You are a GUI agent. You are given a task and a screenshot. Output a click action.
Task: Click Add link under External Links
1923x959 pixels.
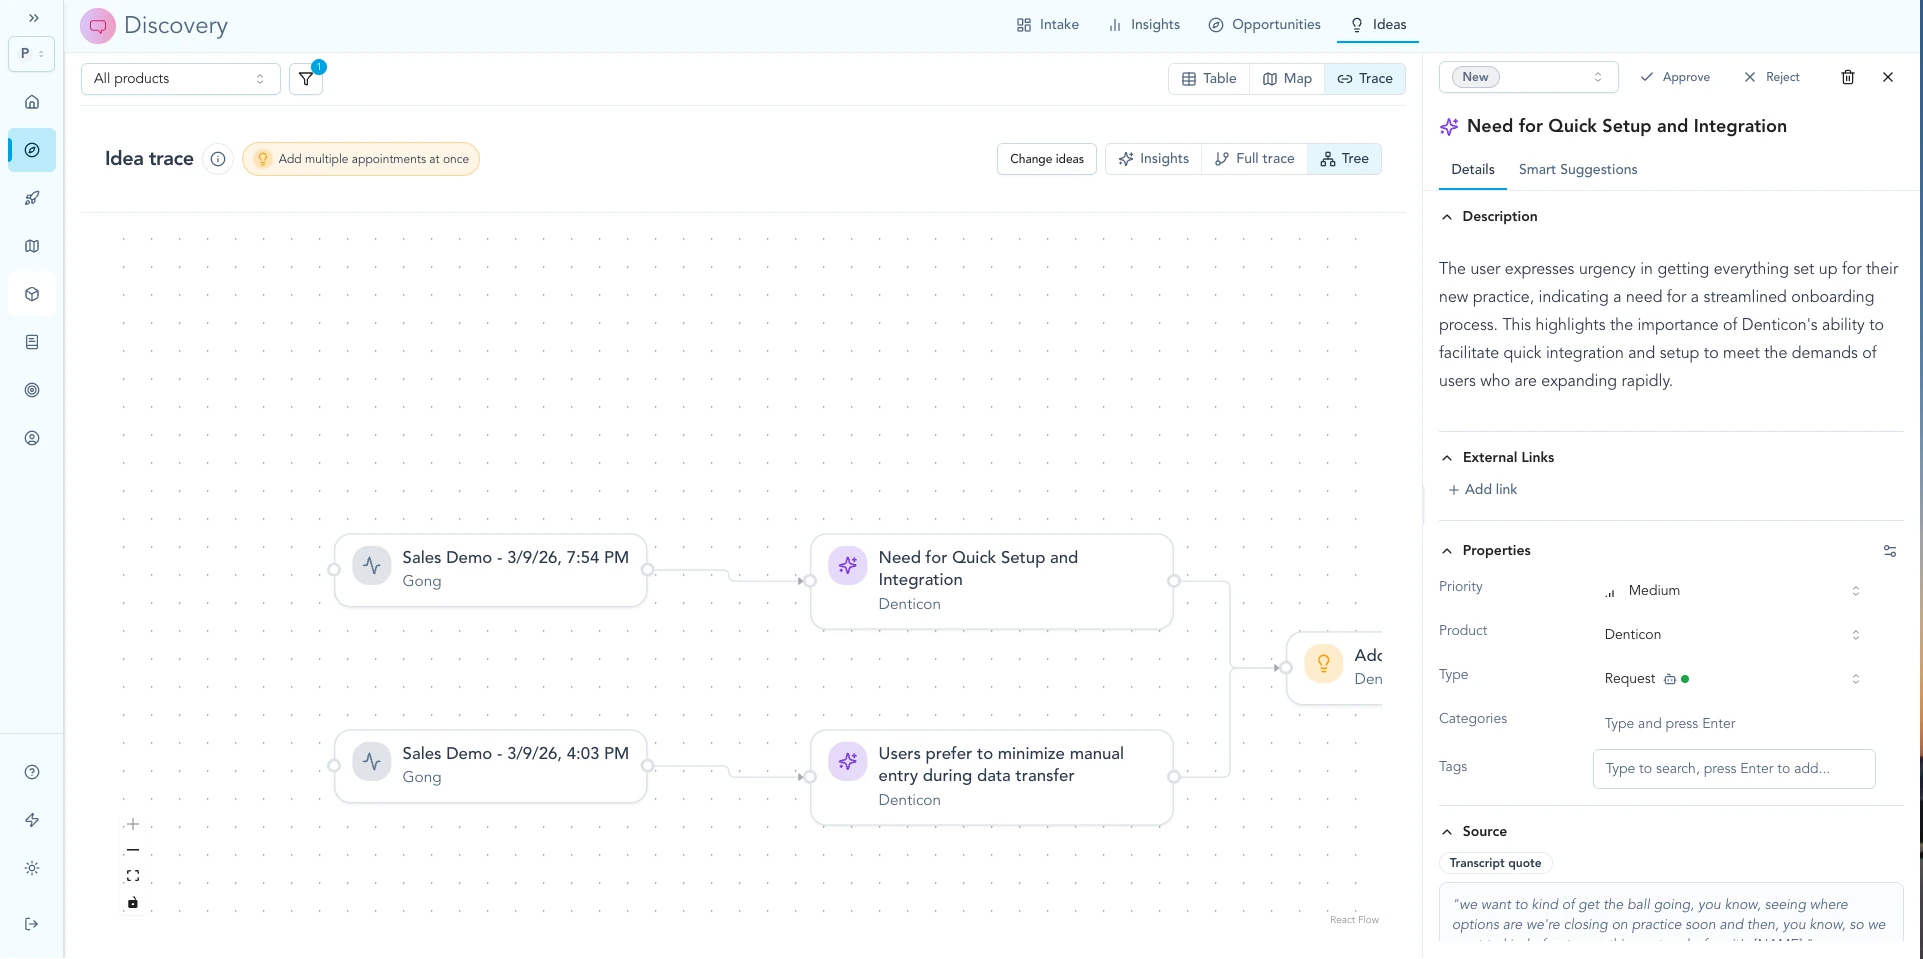coord(1483,490)
